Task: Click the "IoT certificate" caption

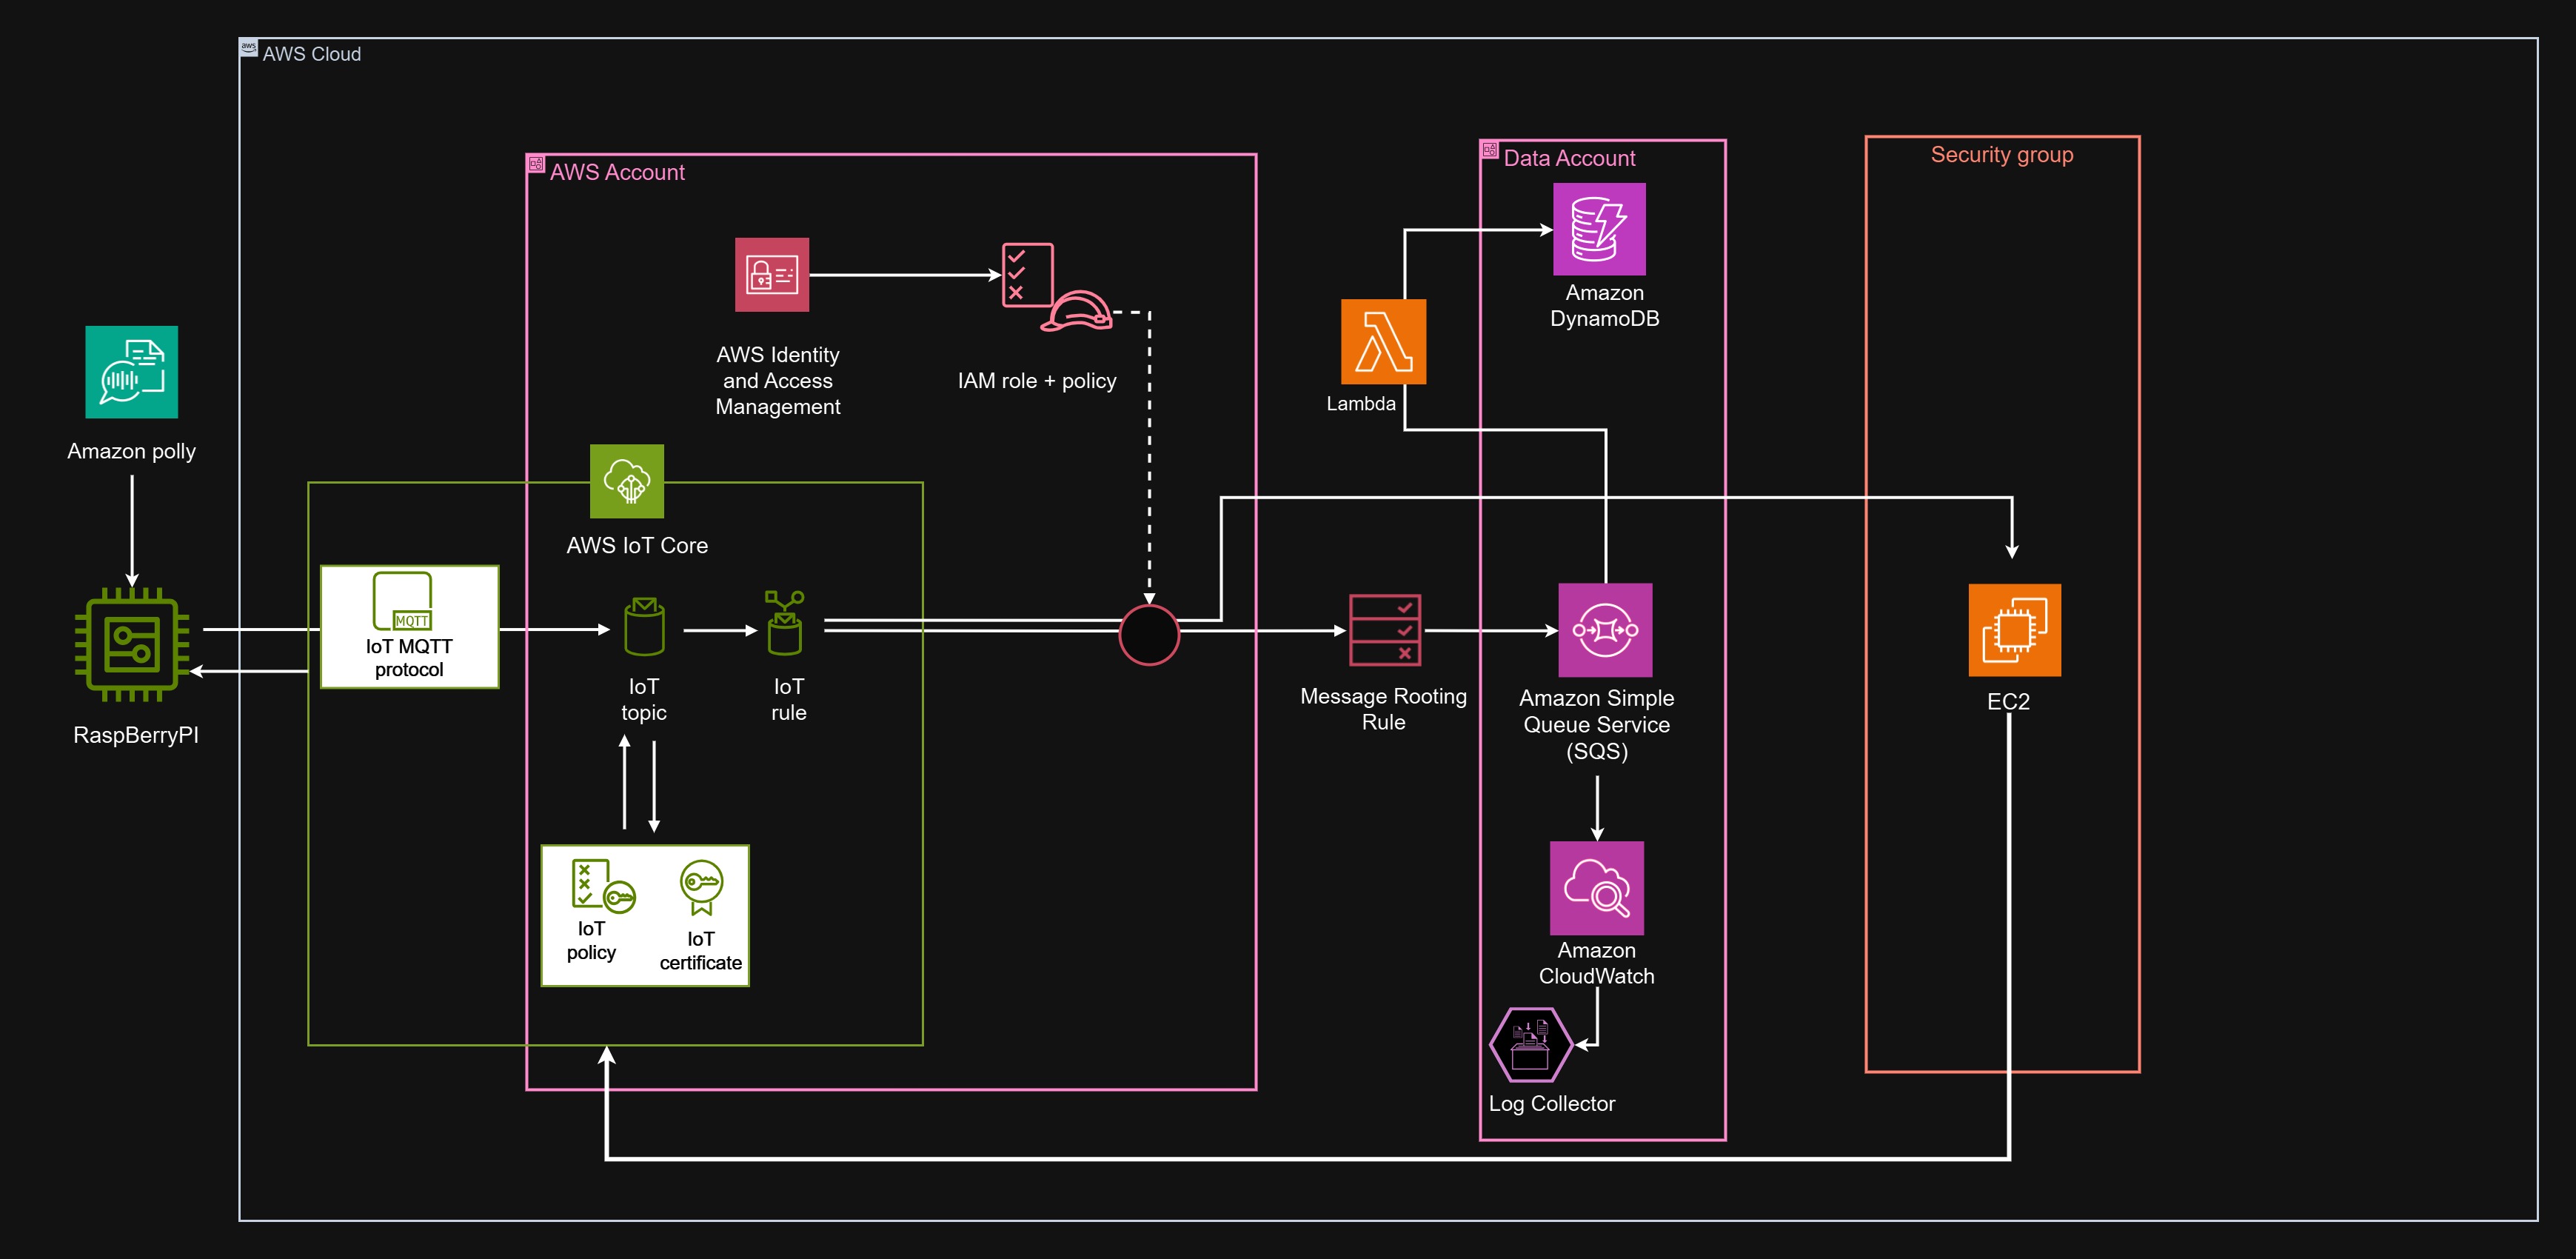Action: 701,951
